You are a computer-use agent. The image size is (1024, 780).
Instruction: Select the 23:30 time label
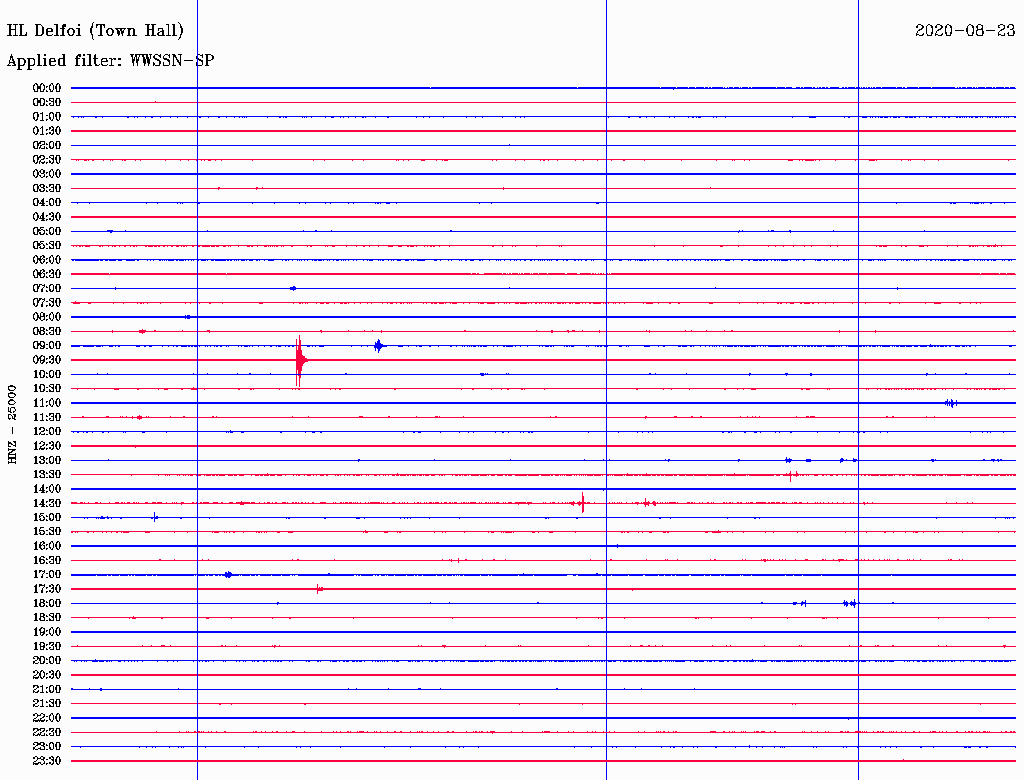click(x=47, y=760)
